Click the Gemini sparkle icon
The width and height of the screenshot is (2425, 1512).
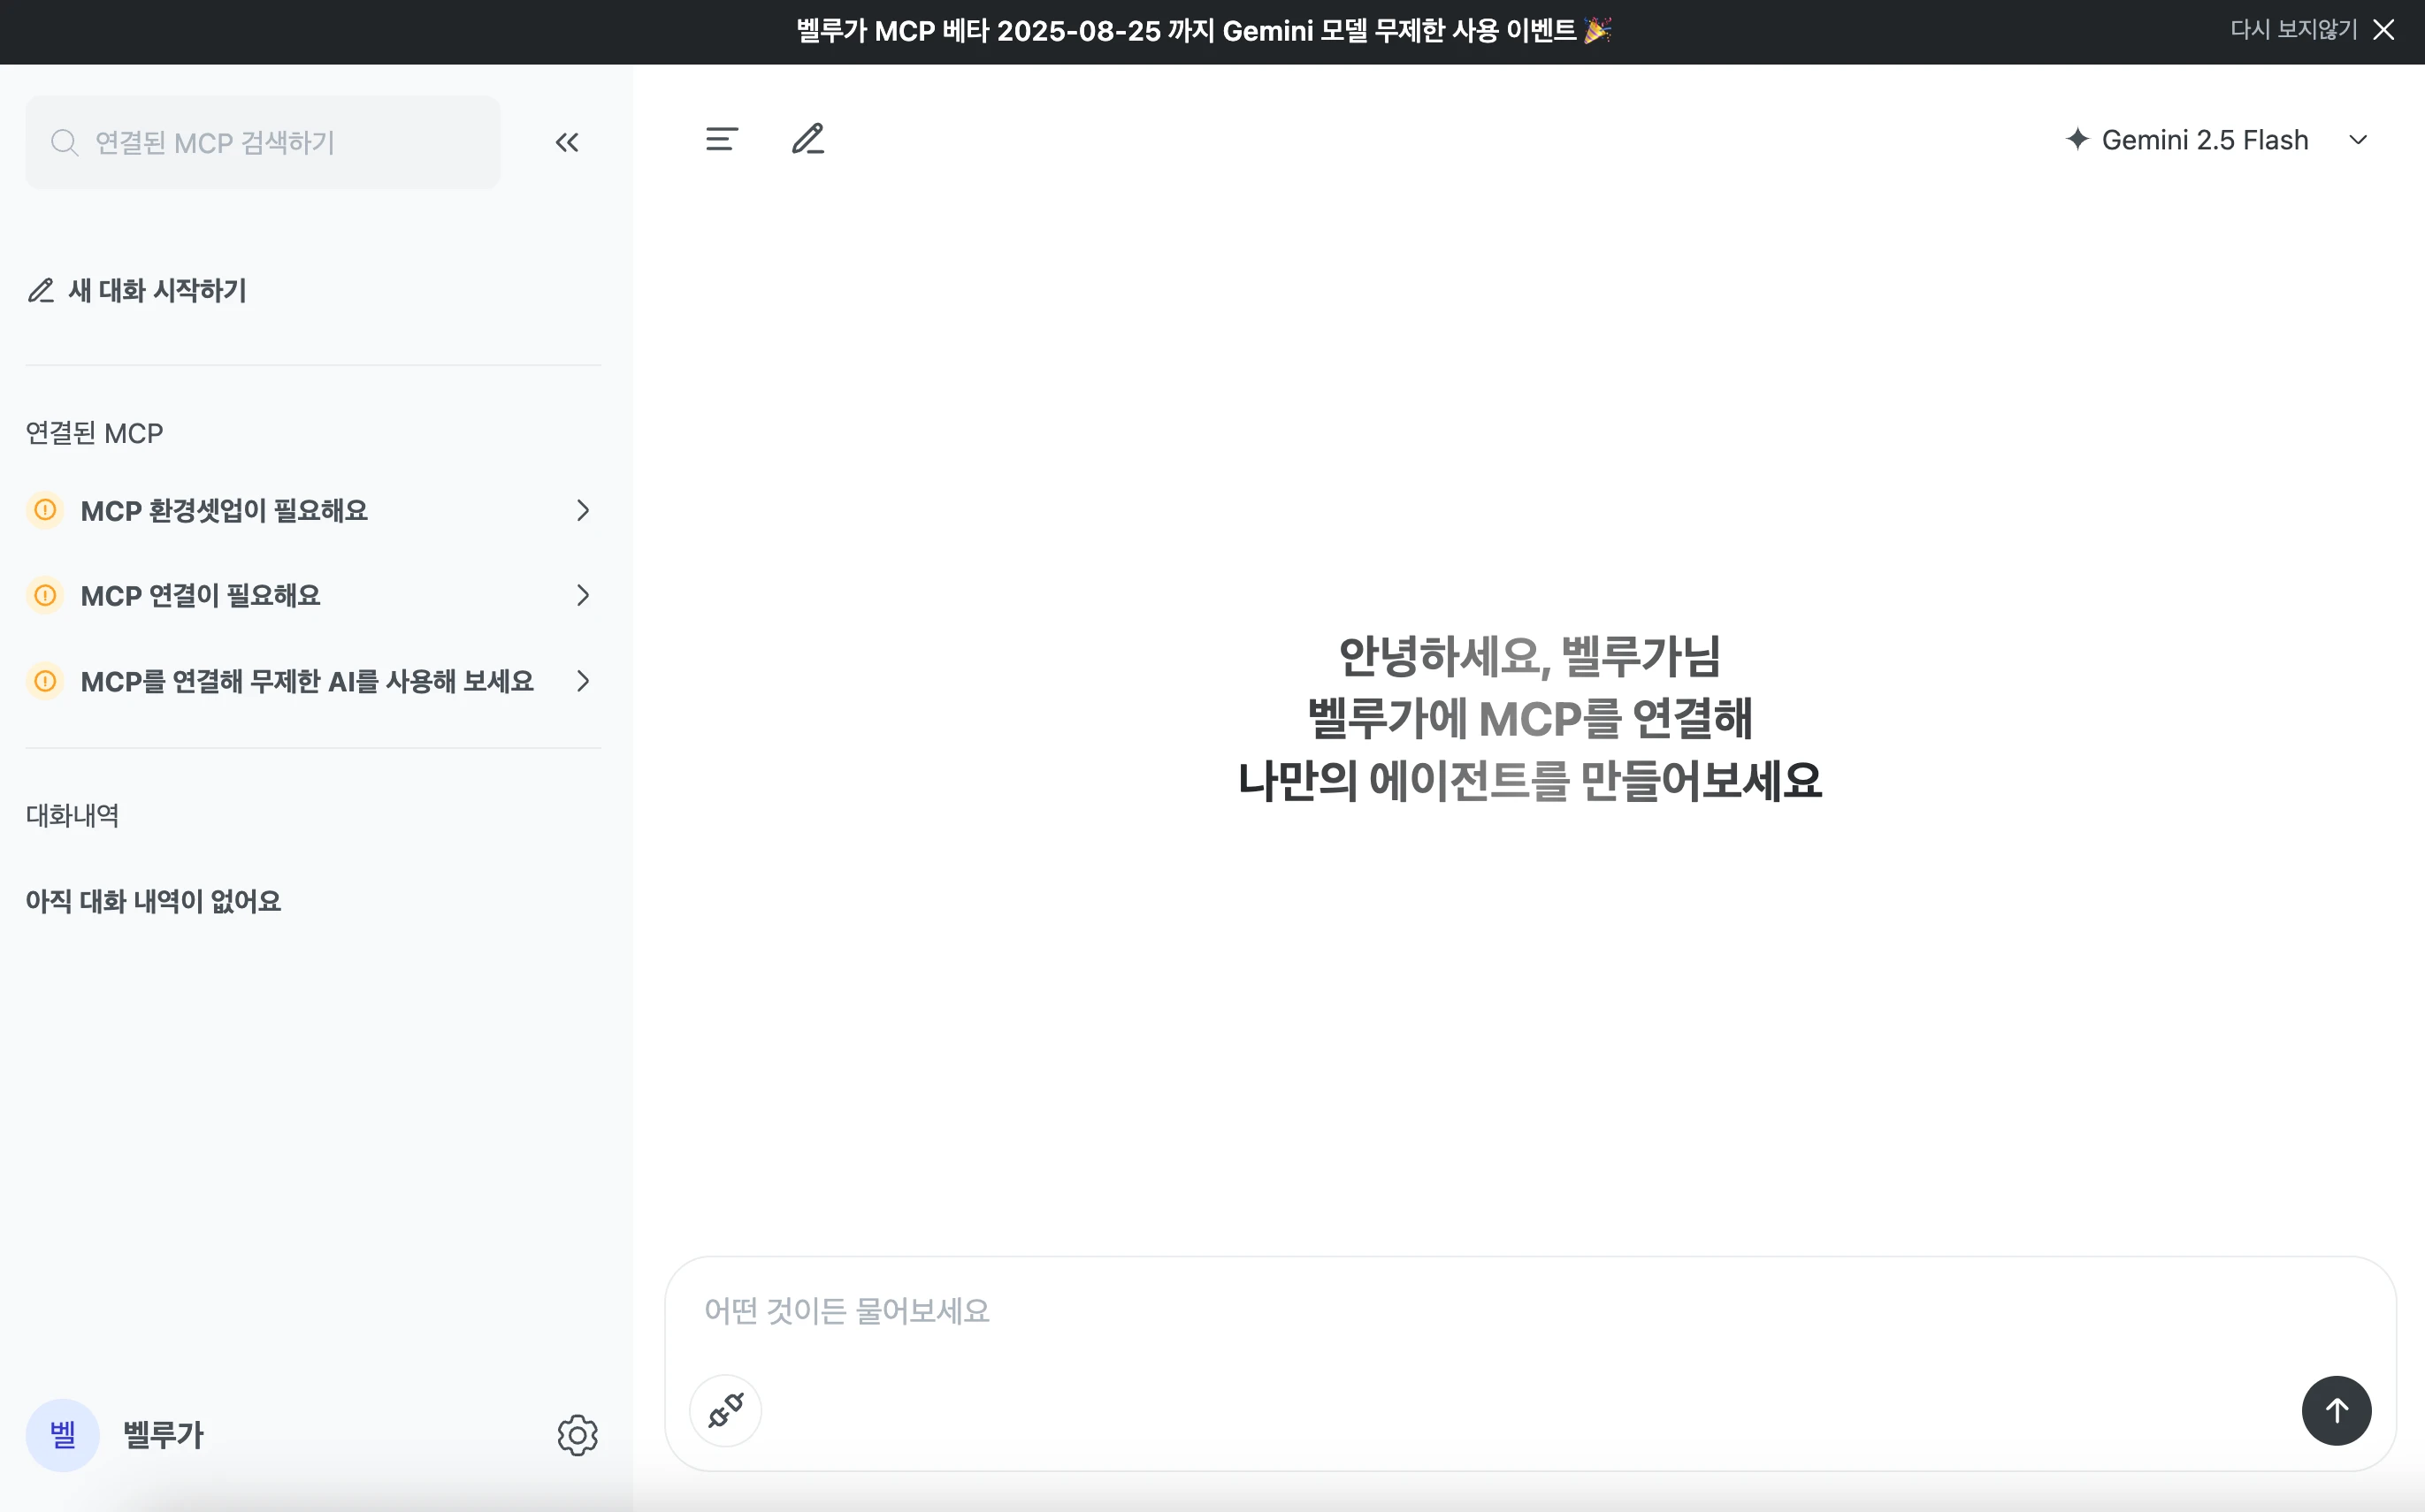[2077, 139]
